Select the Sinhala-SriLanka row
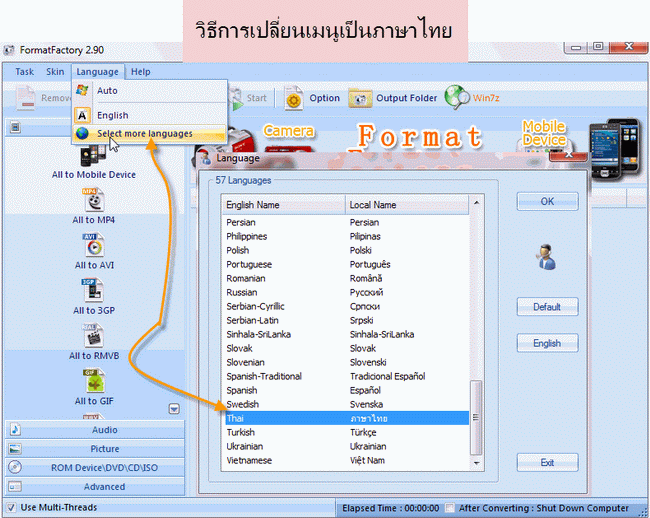The width and height of the screenshot is (650, 518). pyautogui.click(x=347, y=334)
